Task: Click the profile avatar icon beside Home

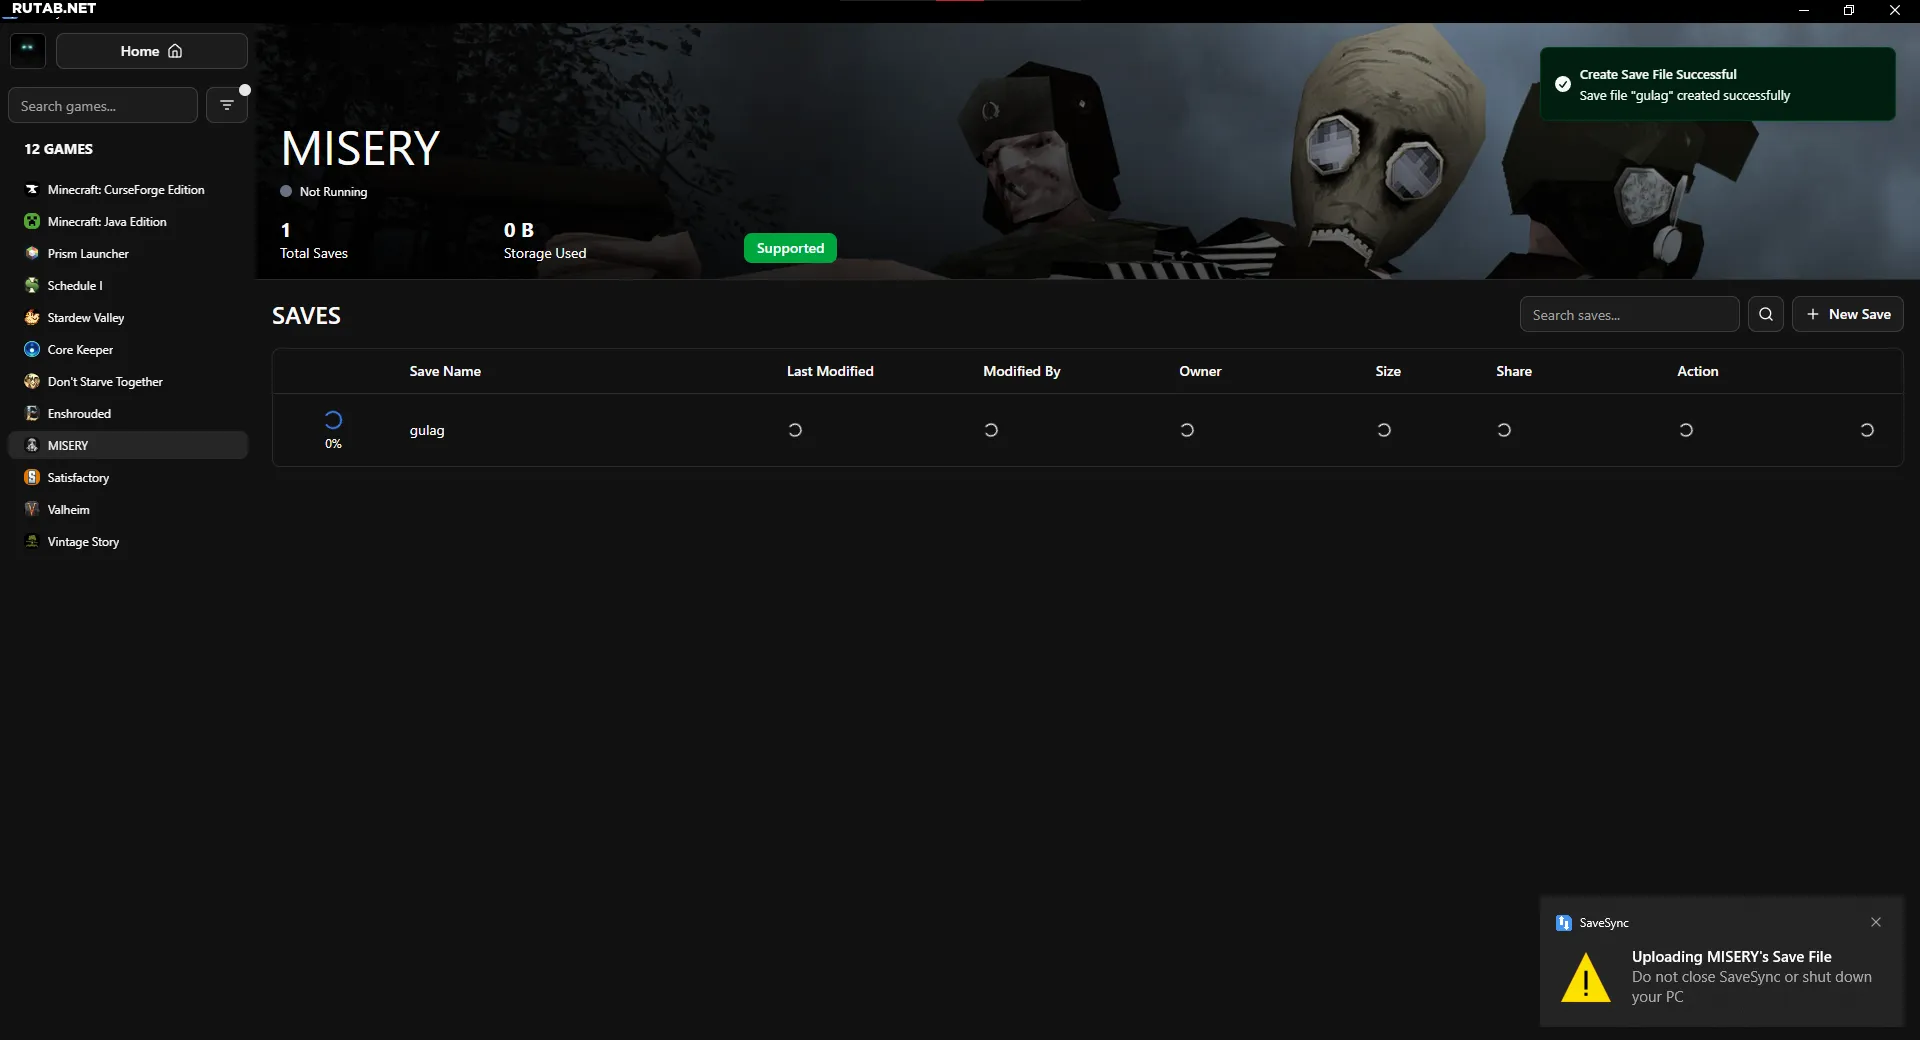Action: 28,50
